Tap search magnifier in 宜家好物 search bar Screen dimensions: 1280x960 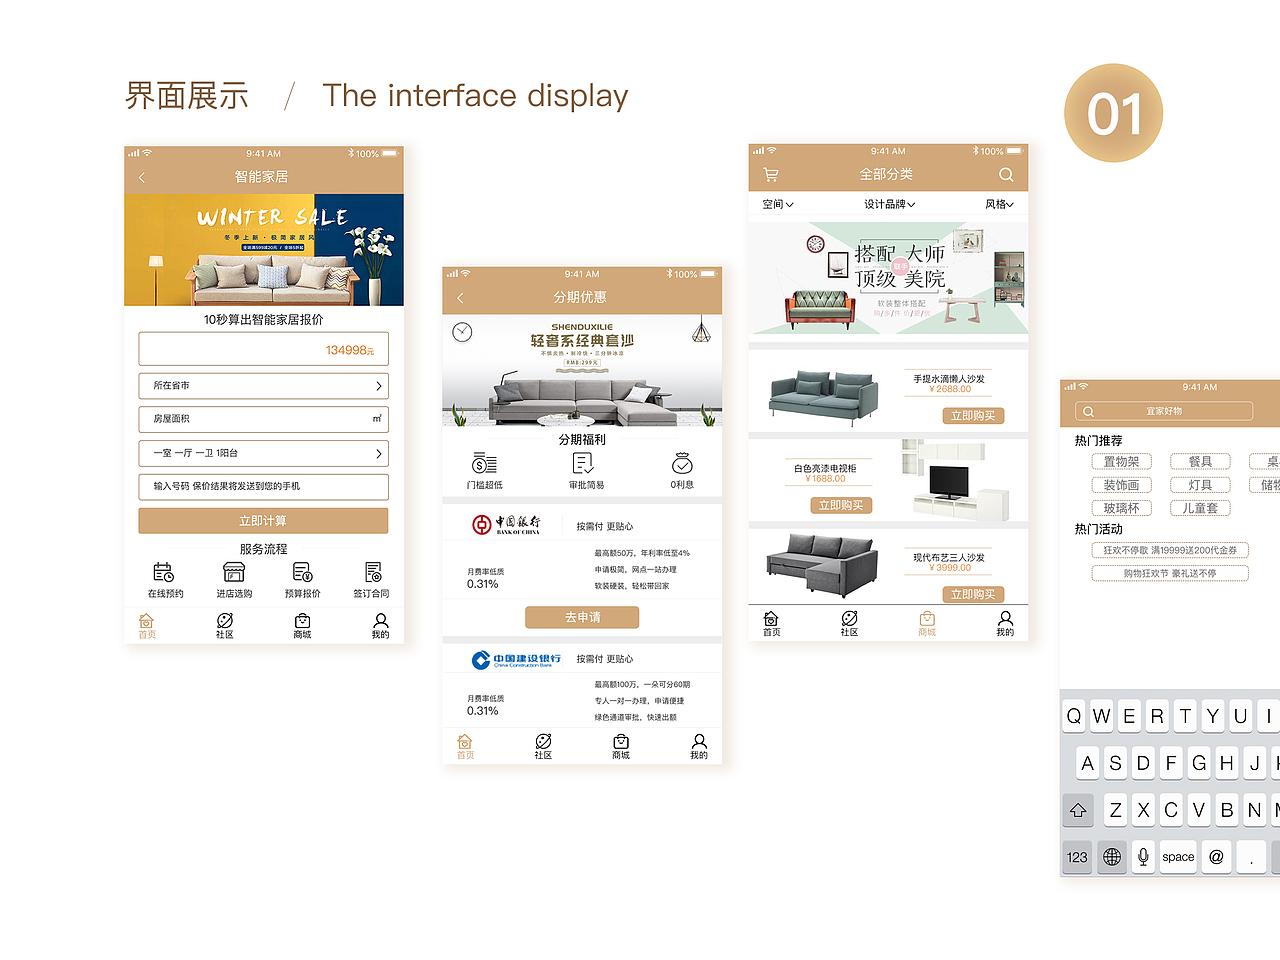click(1088, 411)
